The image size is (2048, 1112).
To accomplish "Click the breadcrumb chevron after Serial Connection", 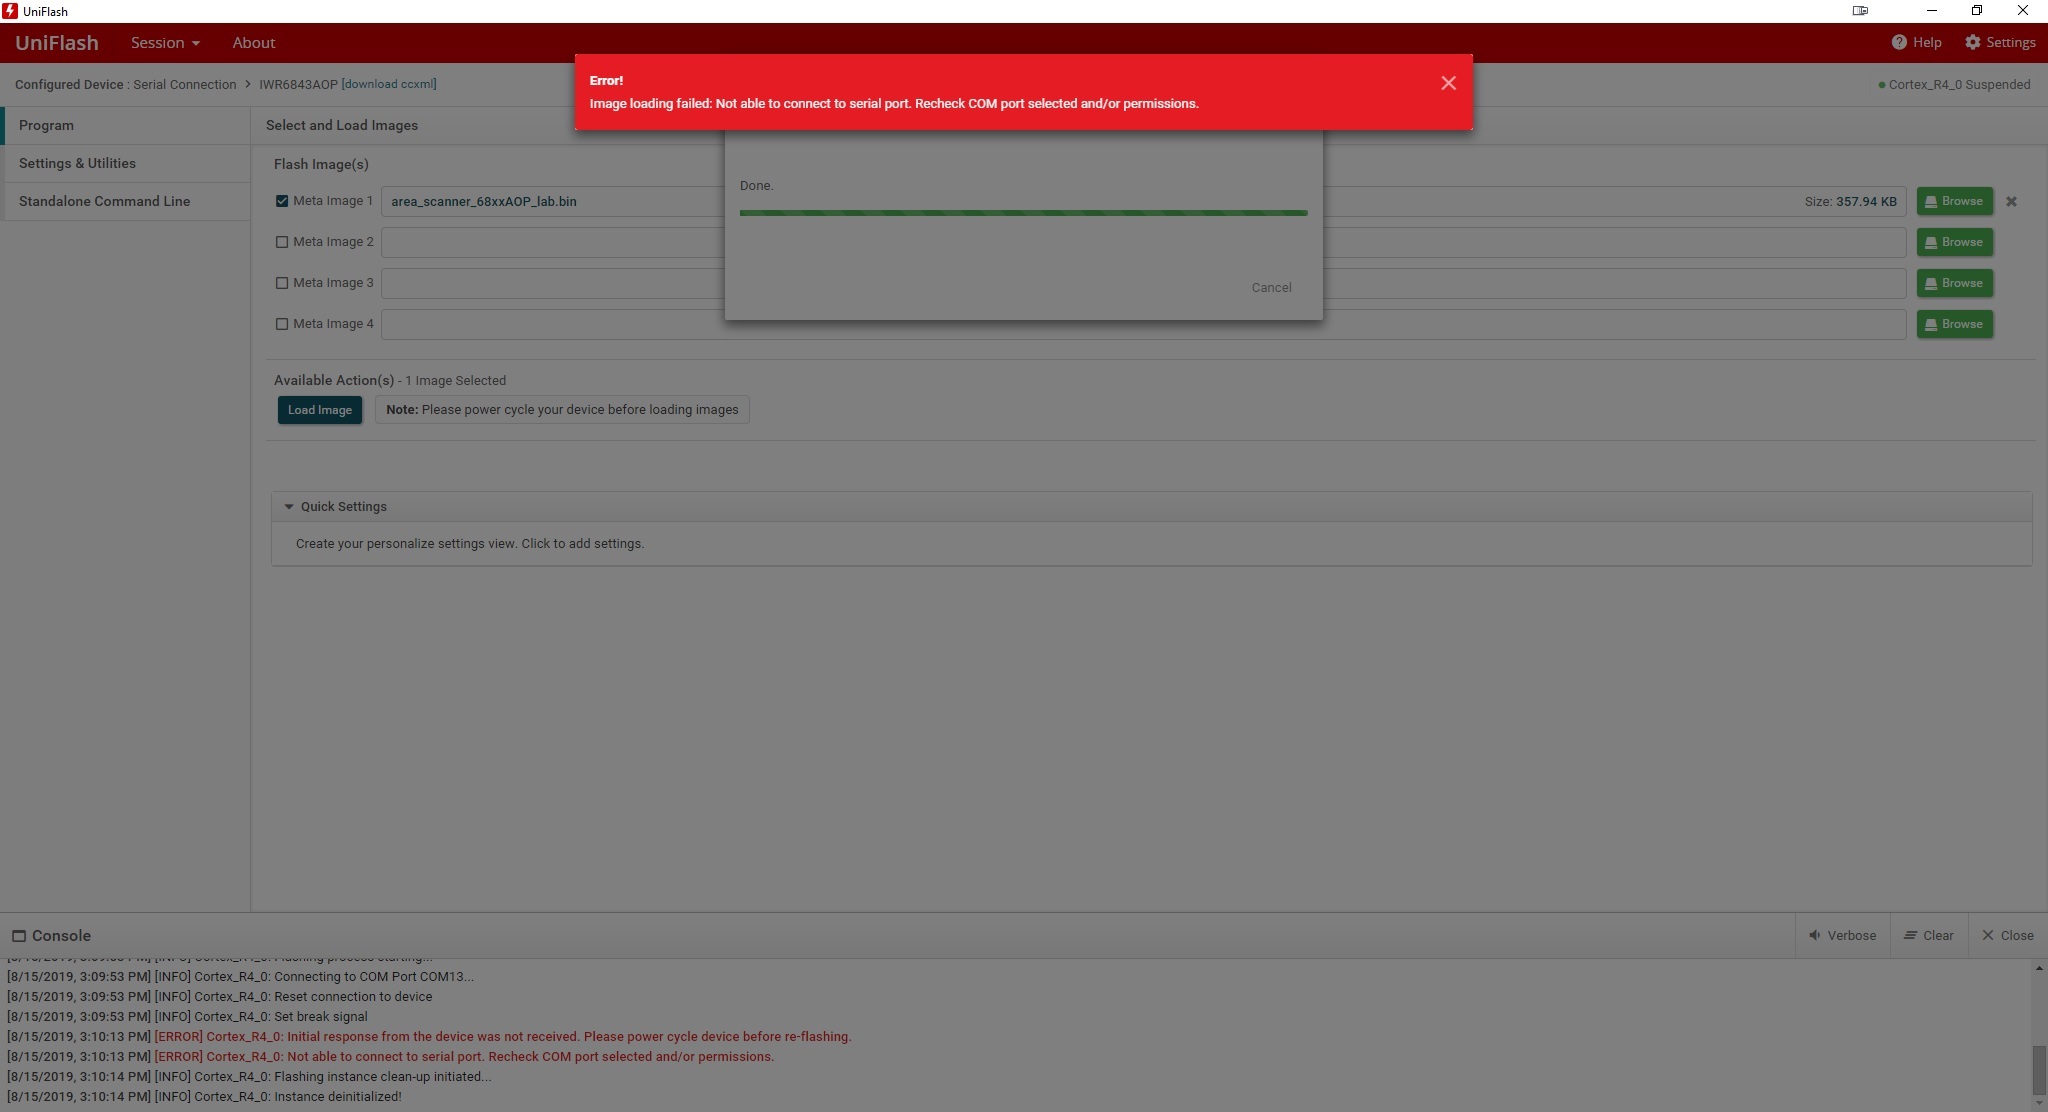I will pos(248,84).
